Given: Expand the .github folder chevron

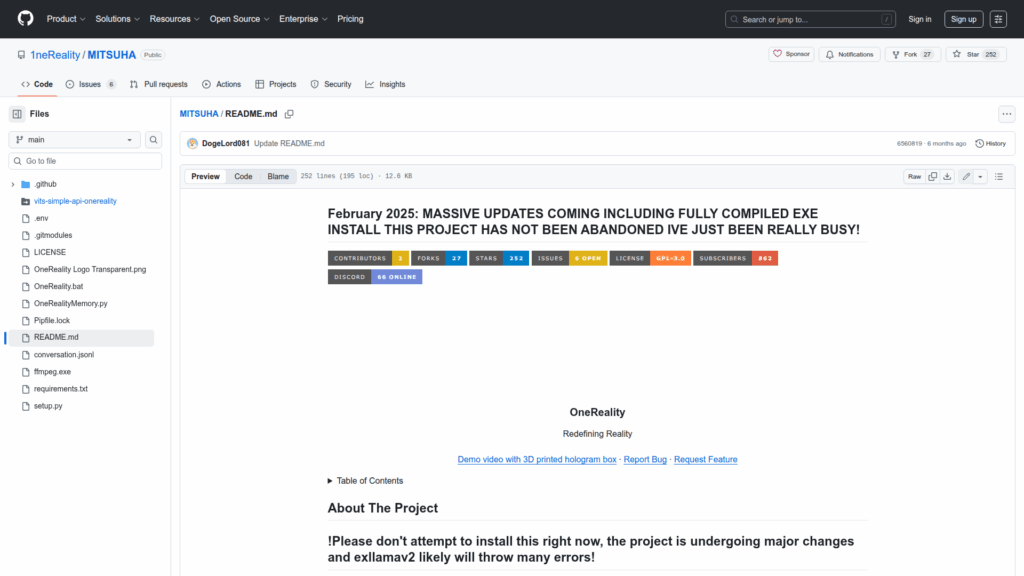Looking at the screenshot, I should tap(13, 184).
